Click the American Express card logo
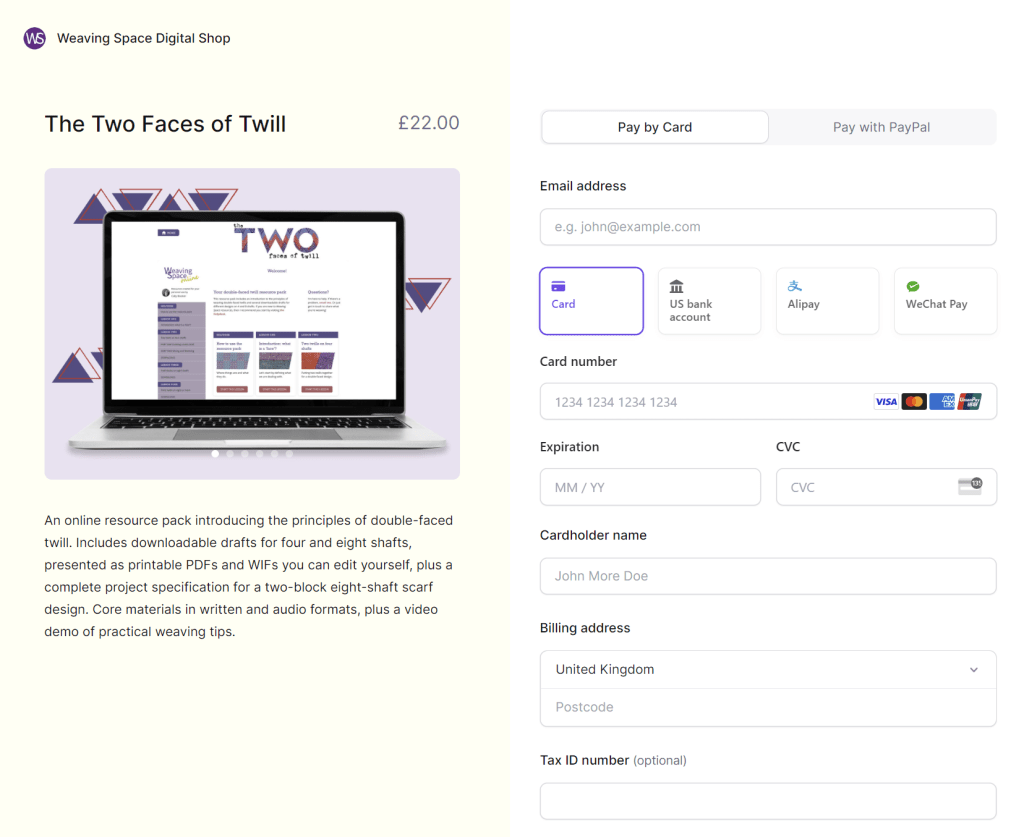The image size is (1024, 837). [x=941, y=402]
